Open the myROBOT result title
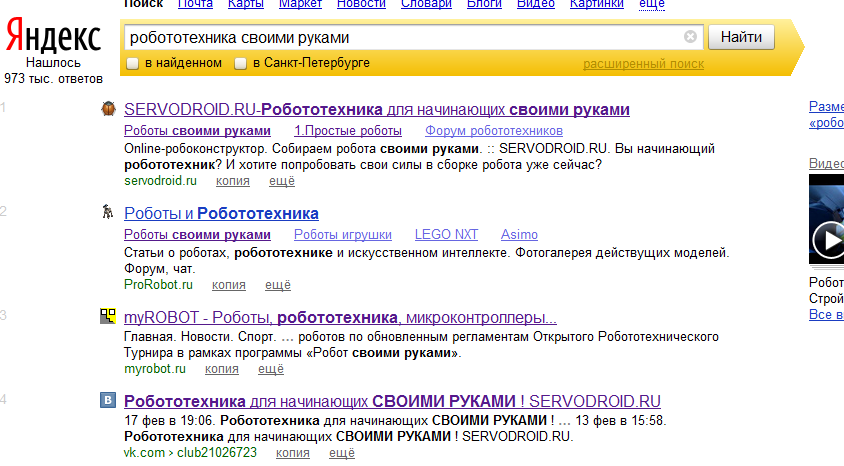844x466 pixels. 340,317
